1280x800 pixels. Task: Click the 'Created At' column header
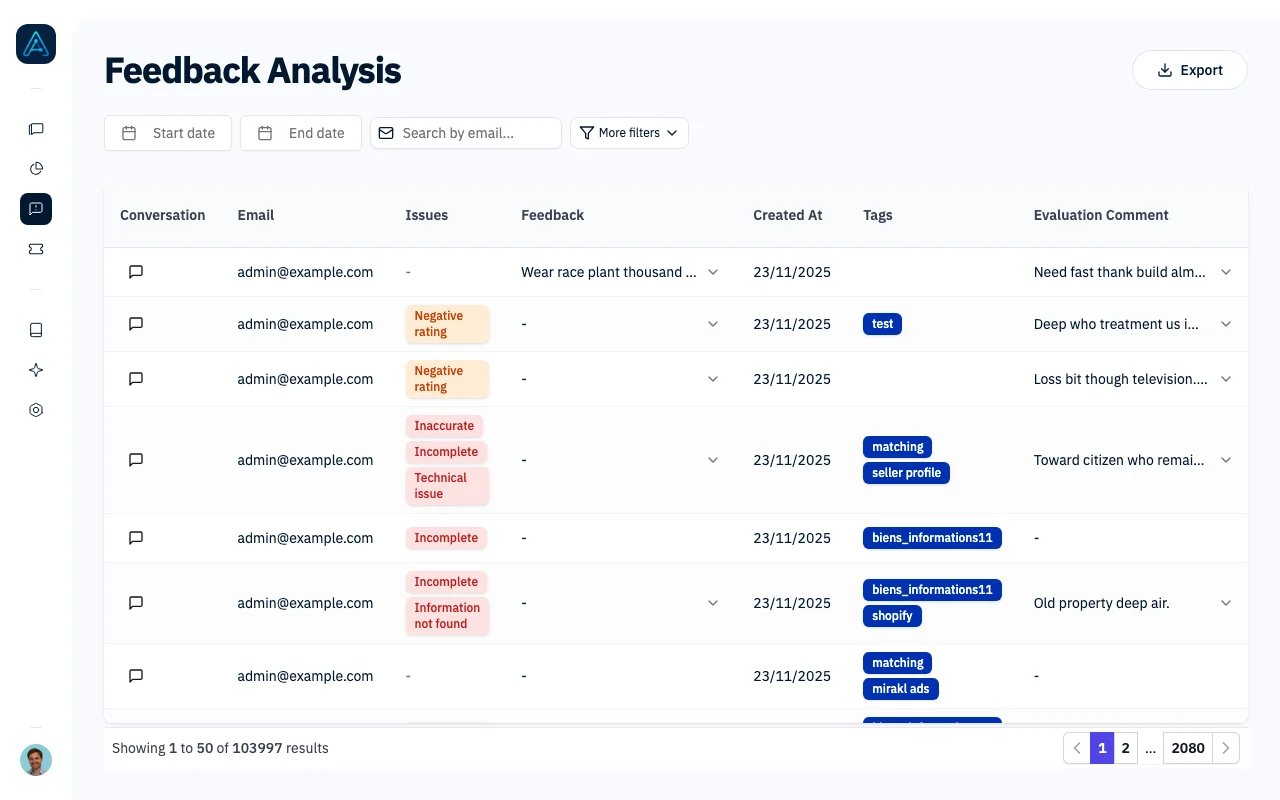point(788,215)
